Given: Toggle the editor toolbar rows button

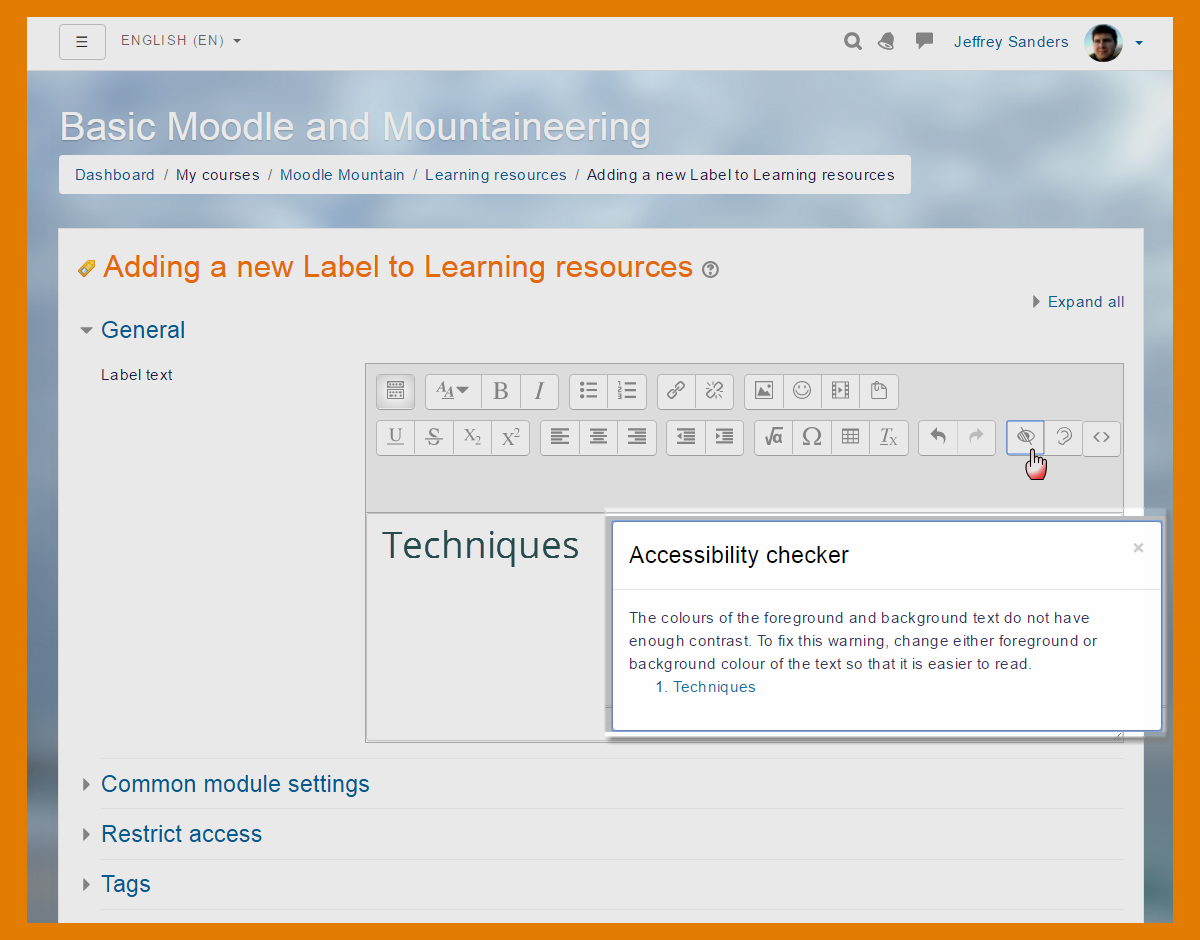Looking at the screenshot, I should [x=395, y=391].
